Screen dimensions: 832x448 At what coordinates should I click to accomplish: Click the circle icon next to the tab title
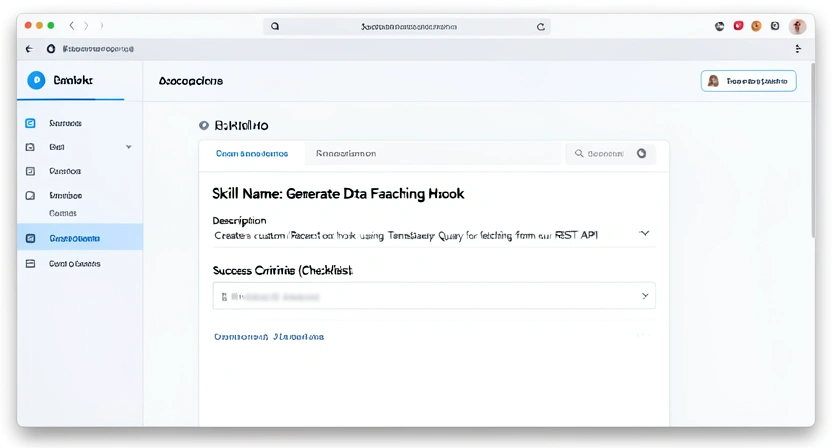(x=51, y=49)
